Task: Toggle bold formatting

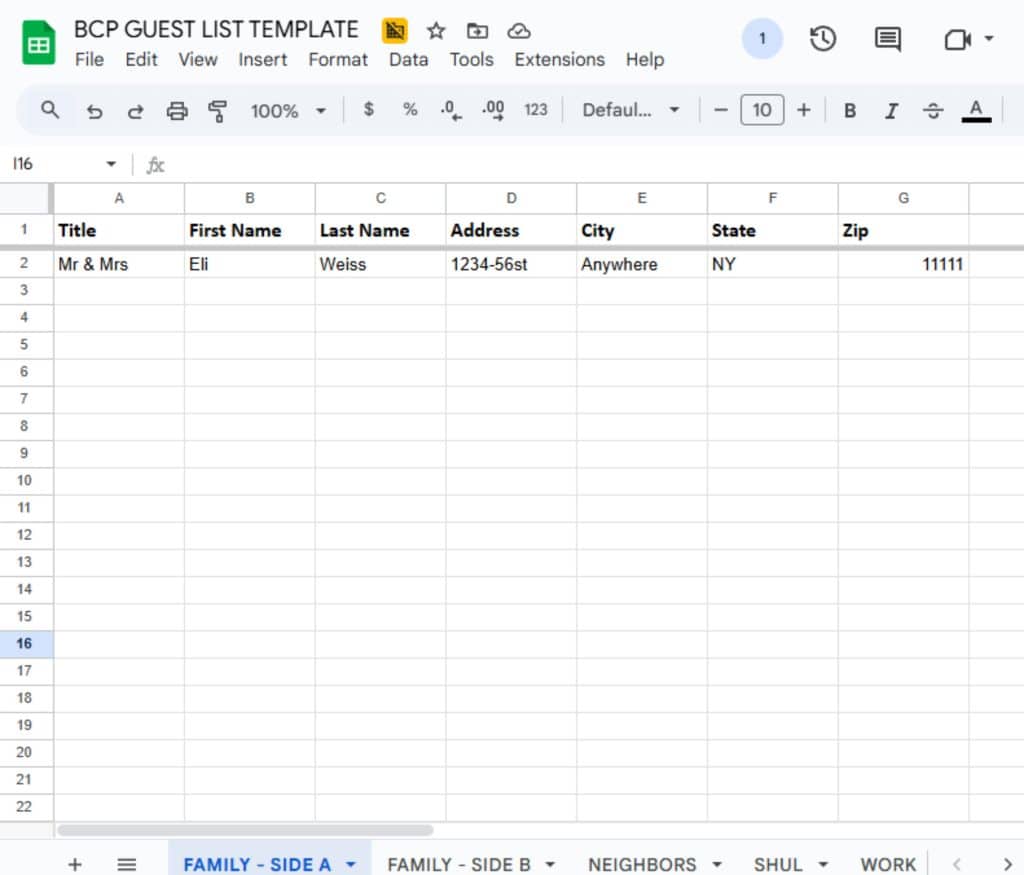Action: (x=850, y=111)
